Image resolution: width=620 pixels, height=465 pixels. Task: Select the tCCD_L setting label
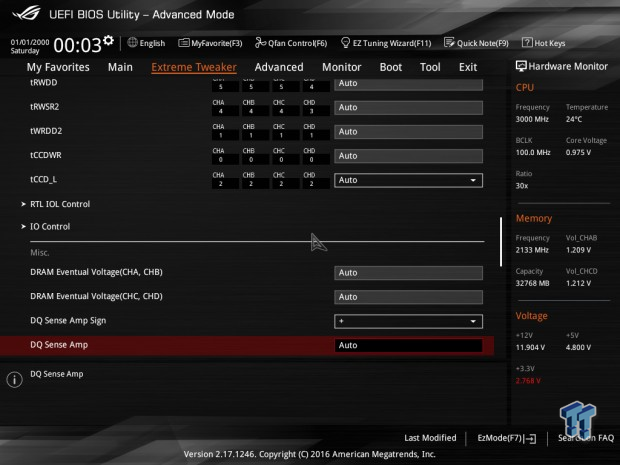click(x=43, y=180)
